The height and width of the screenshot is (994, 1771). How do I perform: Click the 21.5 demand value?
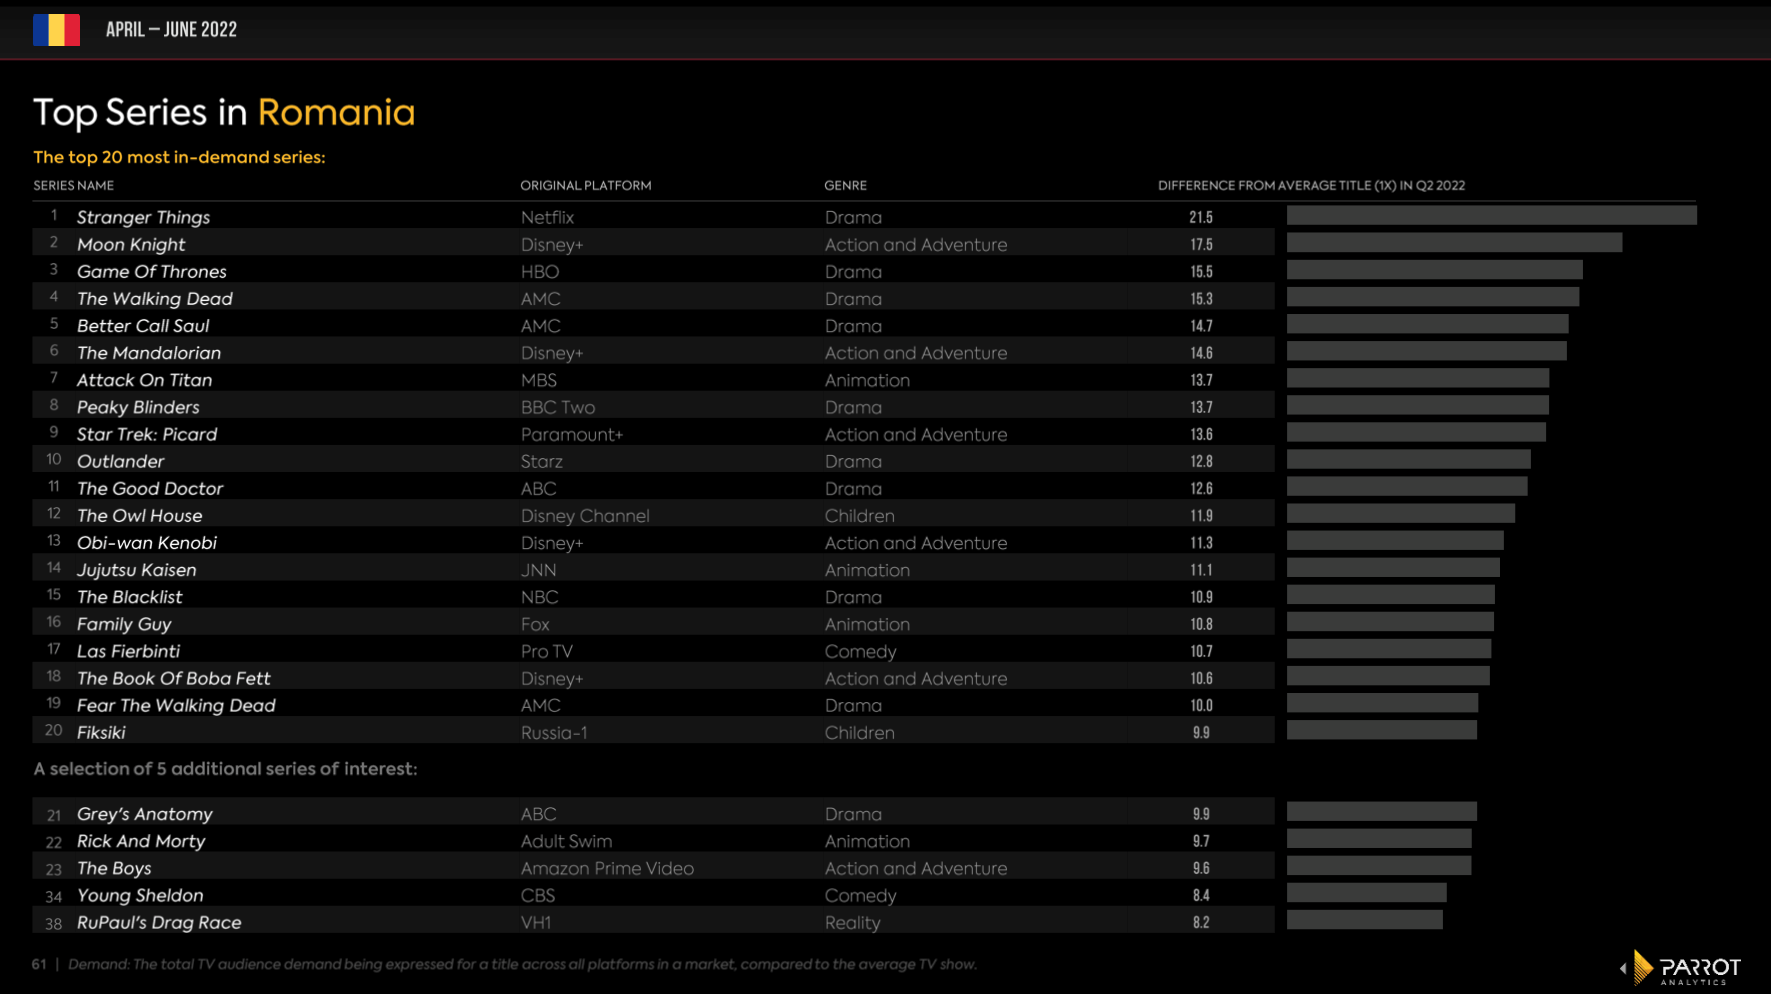click(1201, 217)
